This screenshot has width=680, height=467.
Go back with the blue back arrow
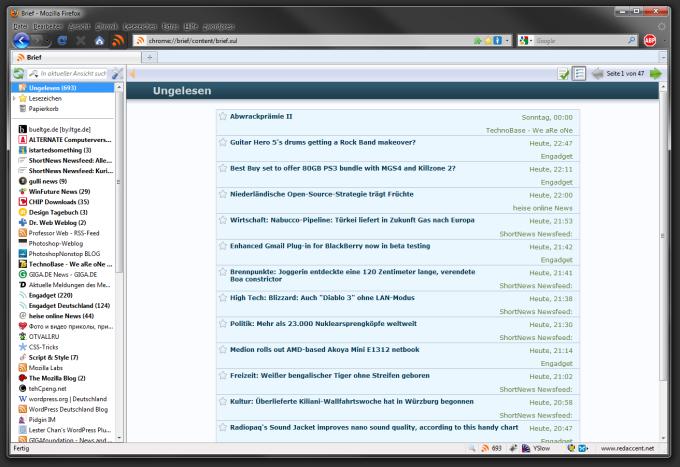click(21, 41)
